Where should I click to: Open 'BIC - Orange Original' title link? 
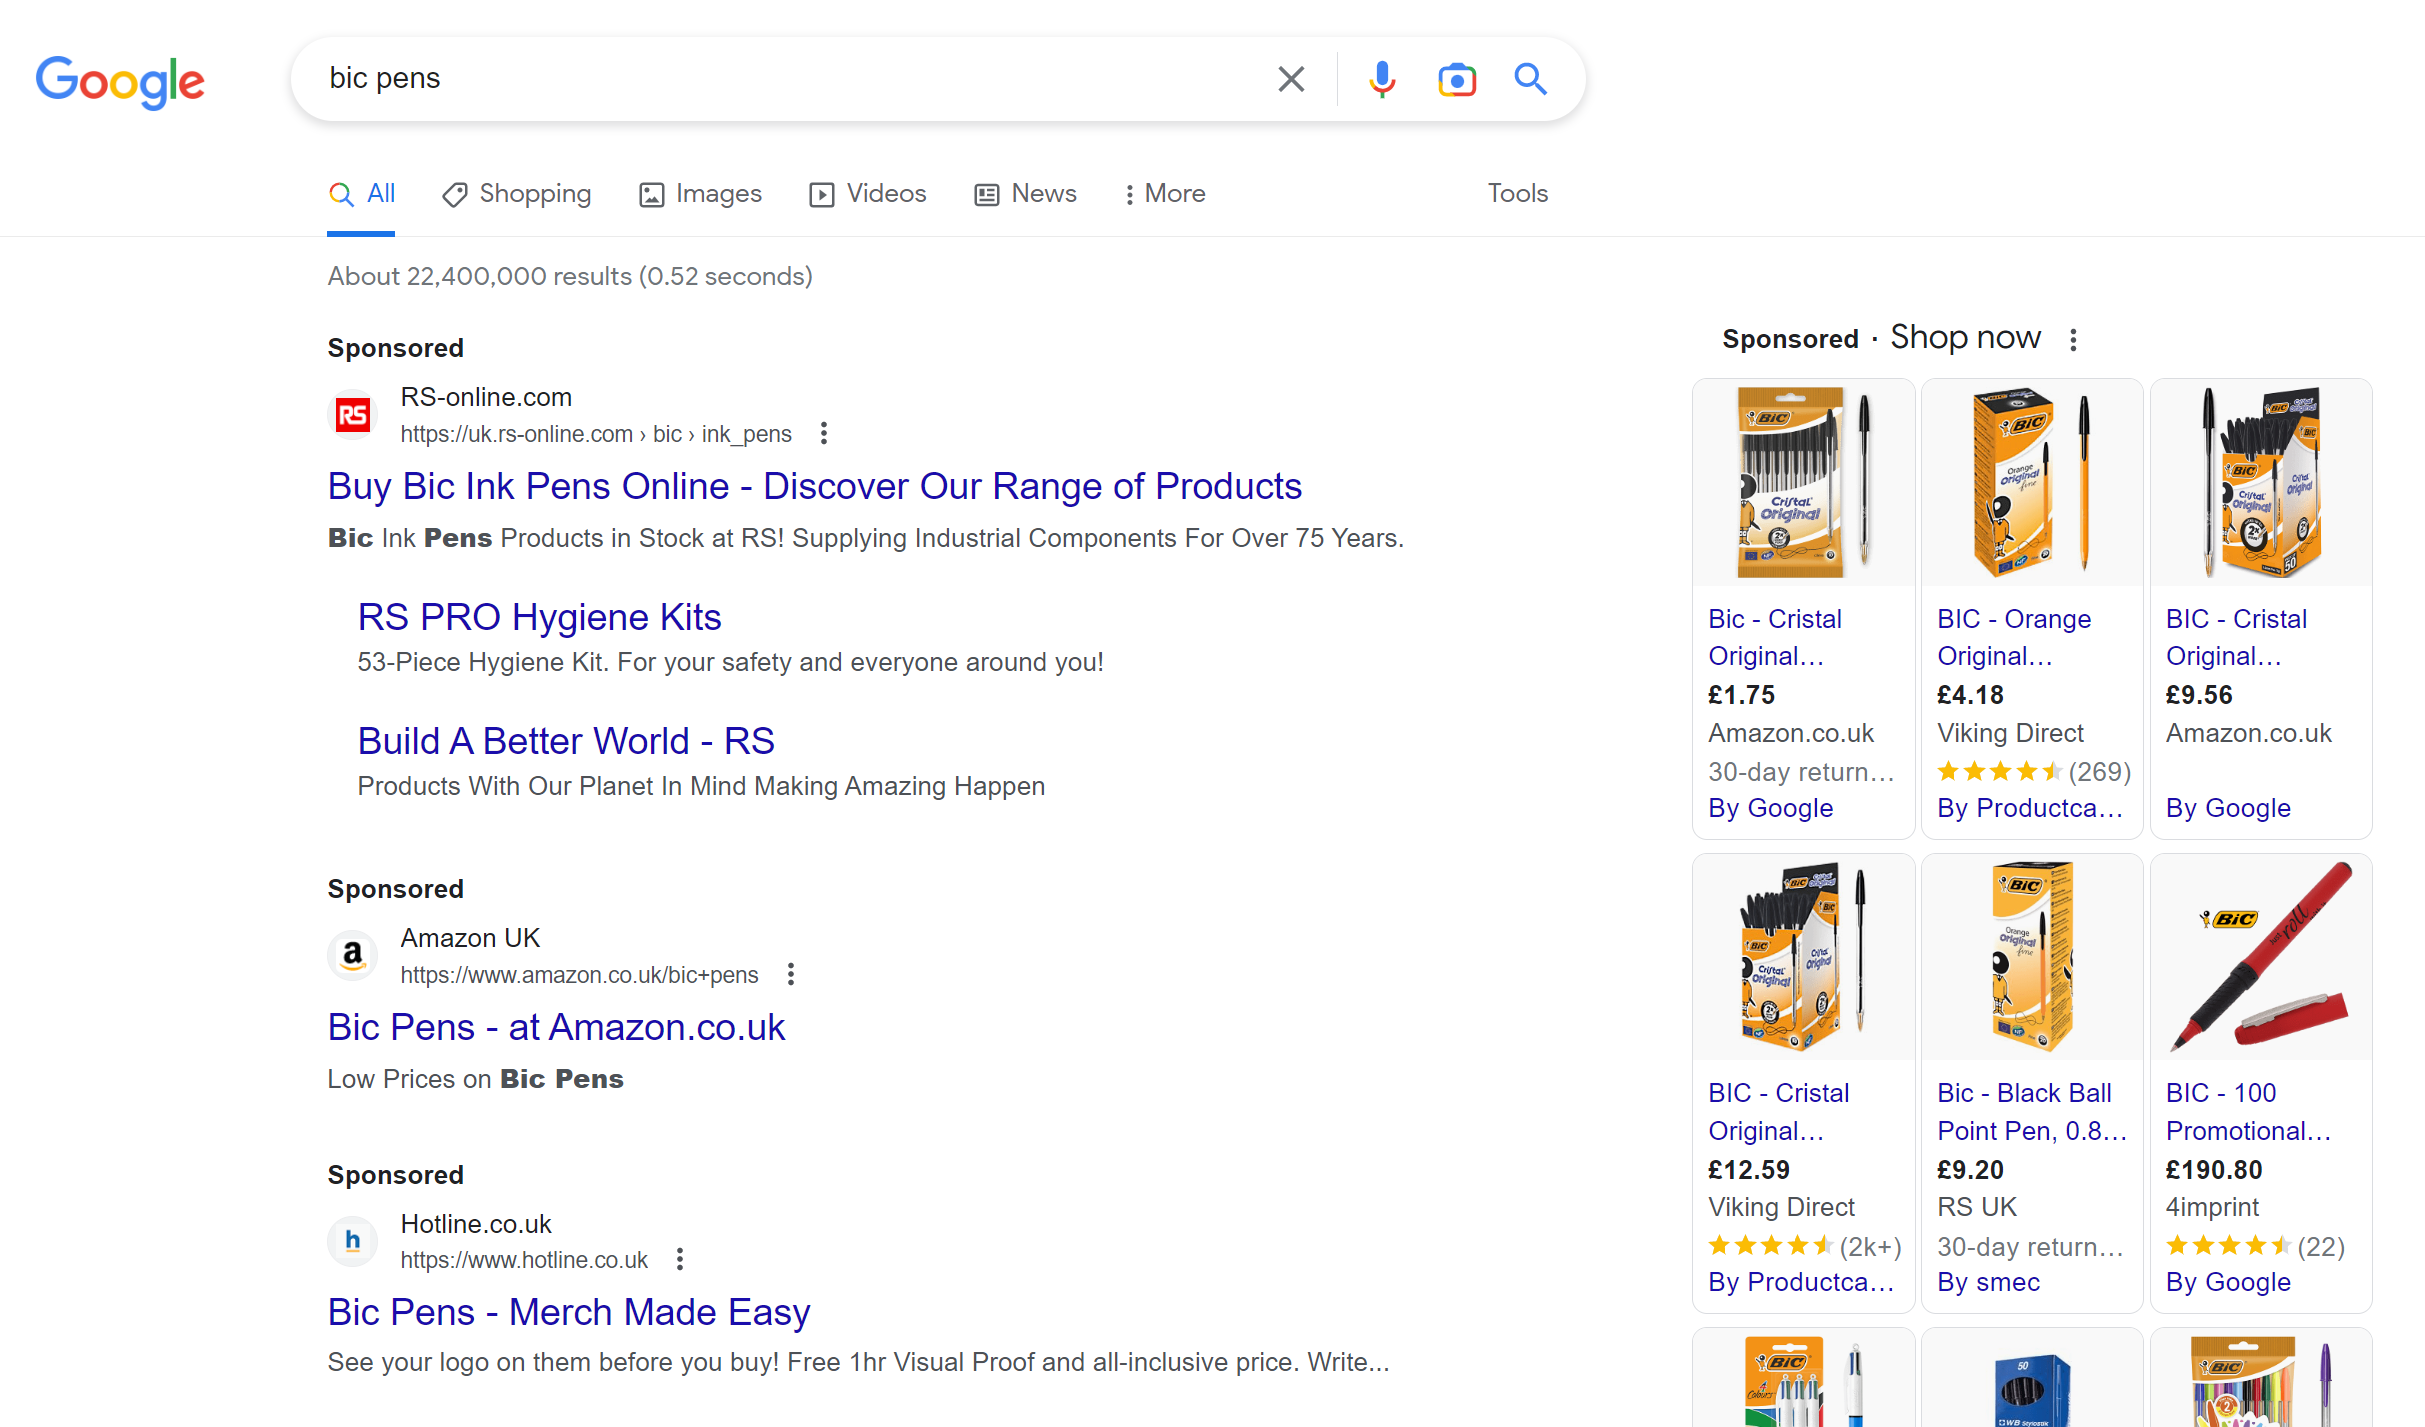tap(2014, 638)
